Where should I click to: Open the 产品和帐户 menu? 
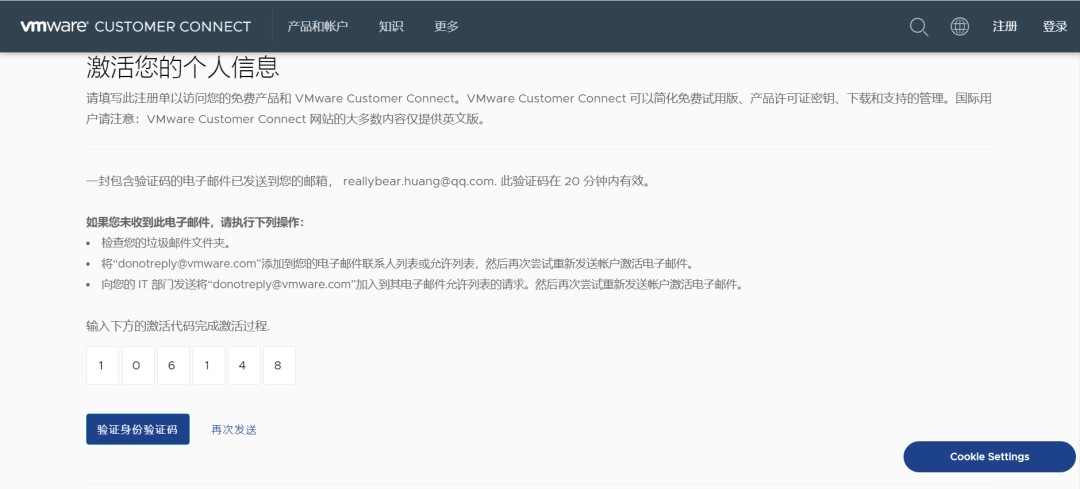(x=318, y=27)
